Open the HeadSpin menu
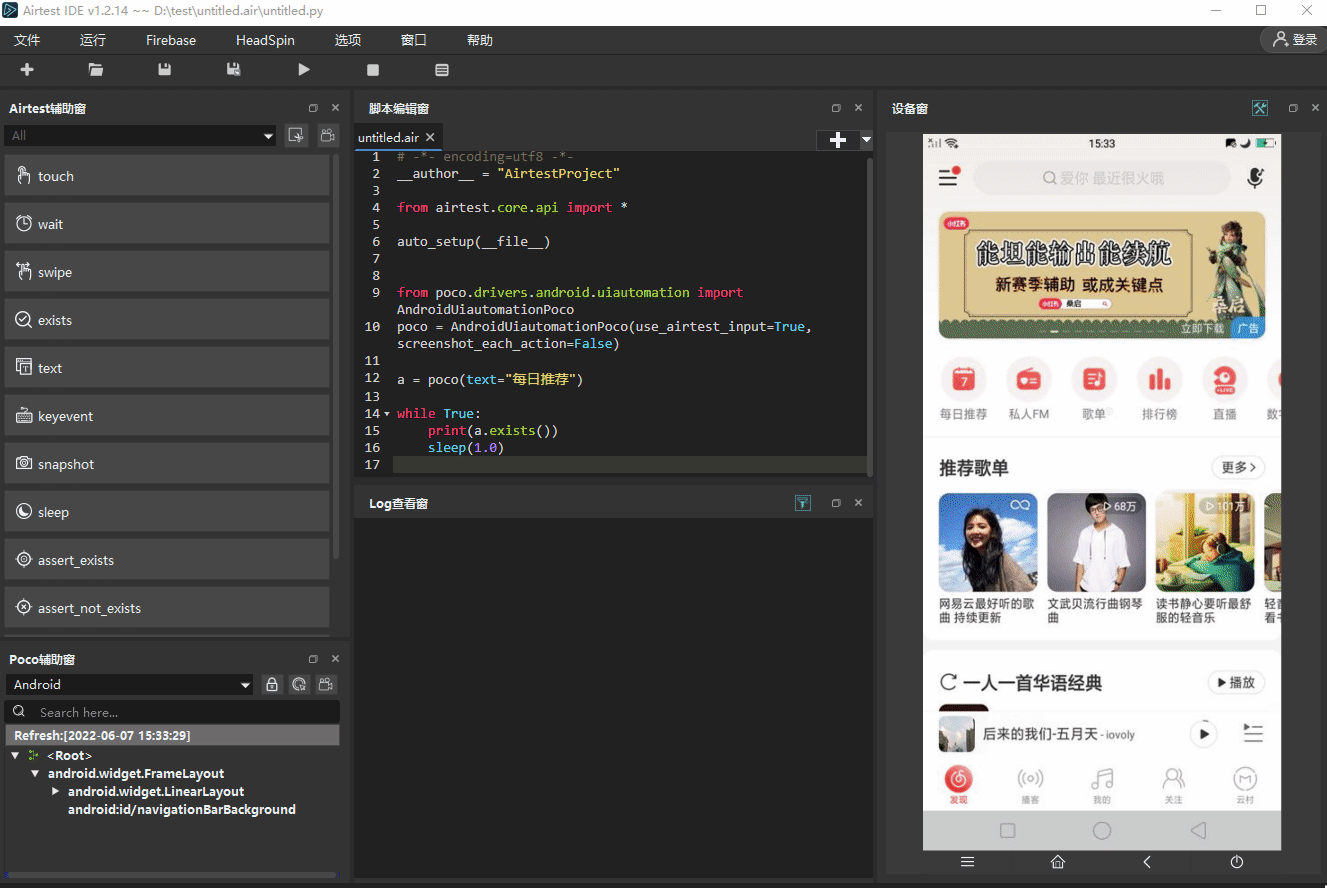This screenshot has height=888, width=1327. coord(265,40)
